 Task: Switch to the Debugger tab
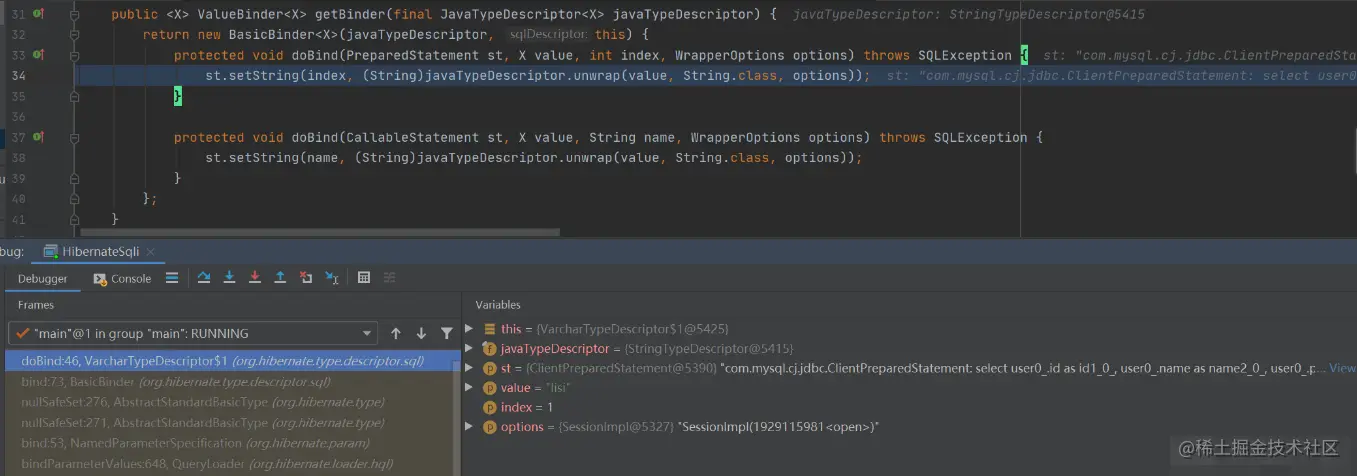pyautogui.click(x=43, y=279)
